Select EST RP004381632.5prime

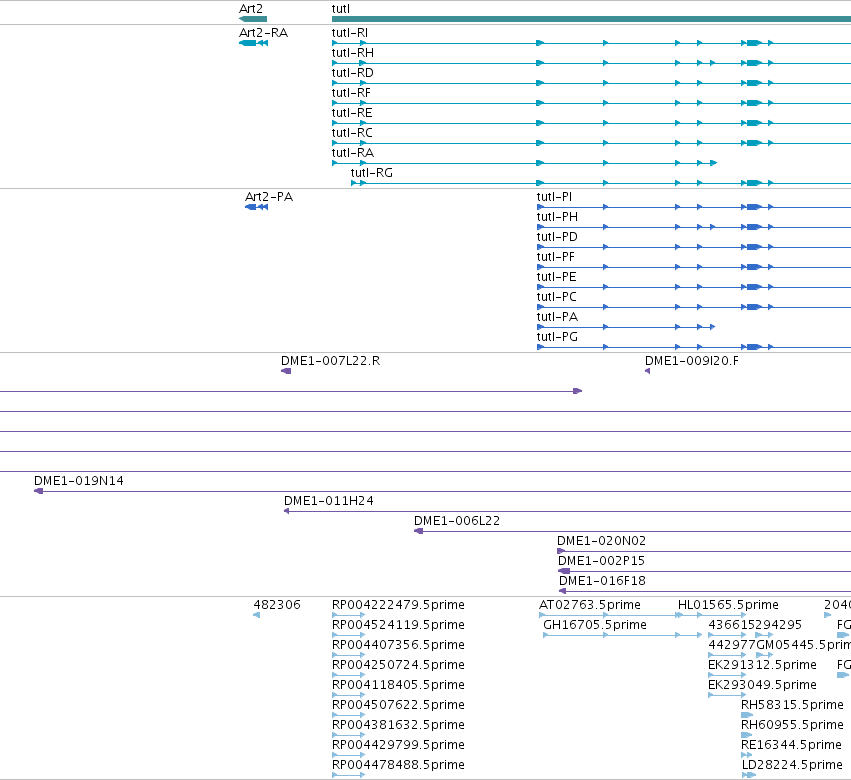coord(398,725)
